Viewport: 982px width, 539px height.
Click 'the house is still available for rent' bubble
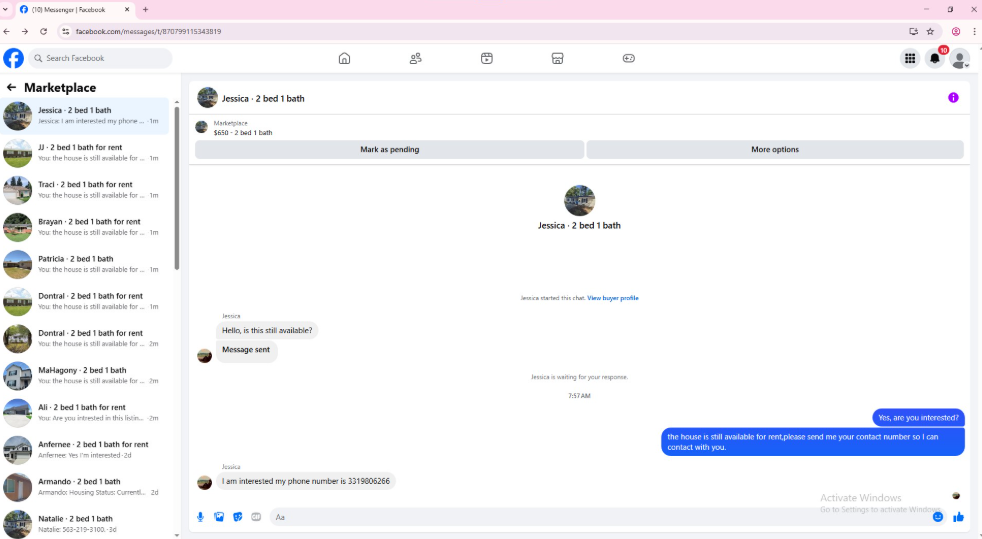[812, 442]
